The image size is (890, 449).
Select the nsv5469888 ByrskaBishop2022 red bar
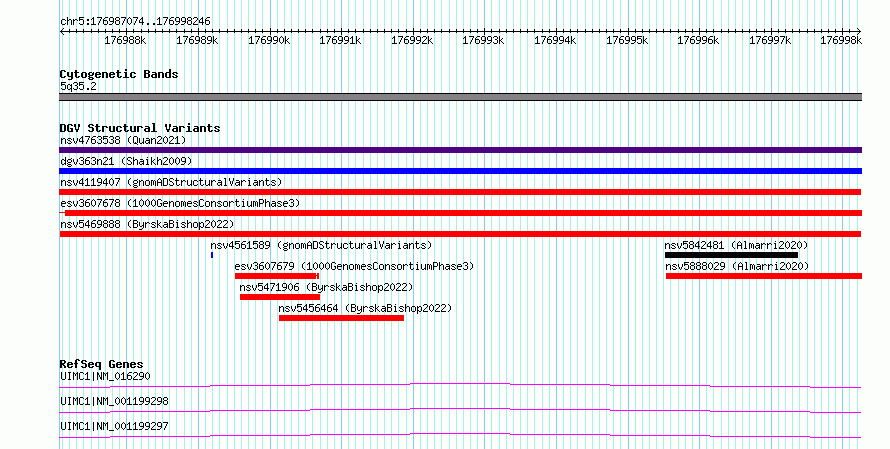pyautogui.click(x=460, y=234)
